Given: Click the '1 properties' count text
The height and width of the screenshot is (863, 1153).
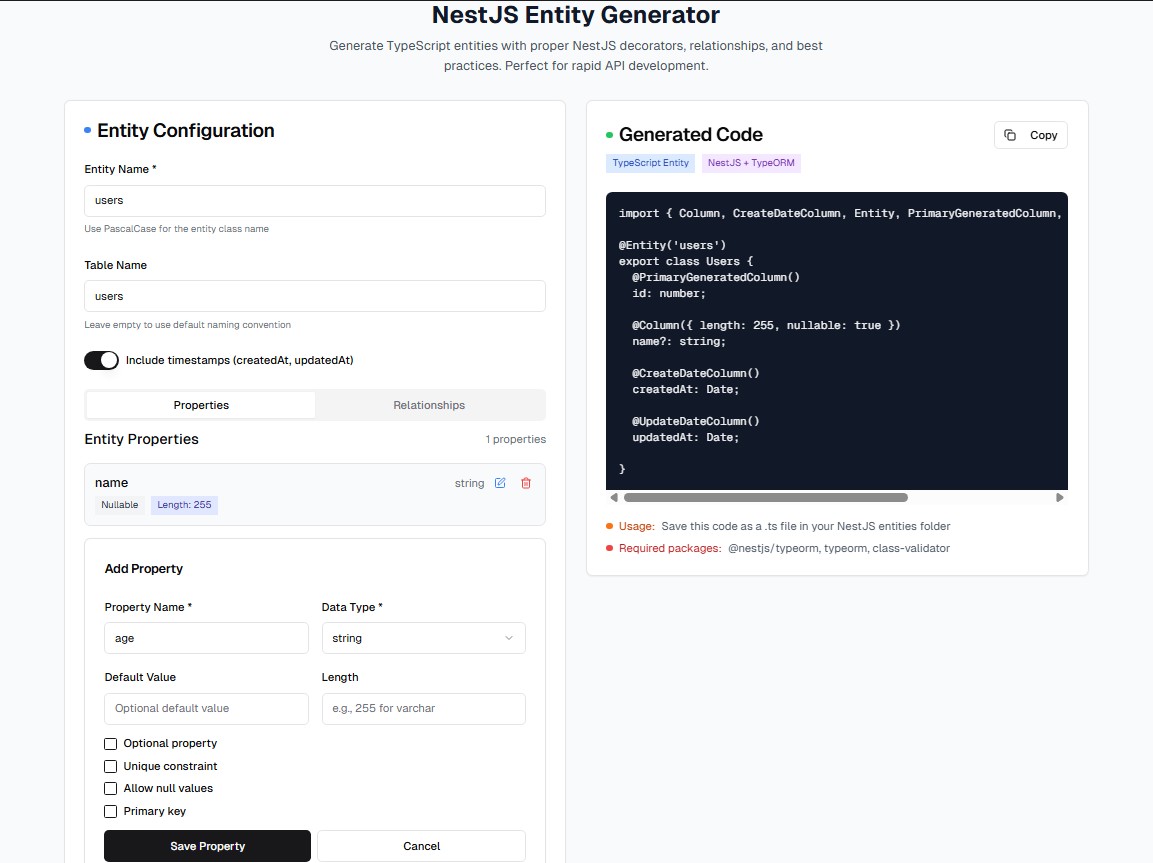Looking at the screenshot, I should coord(515,440).
